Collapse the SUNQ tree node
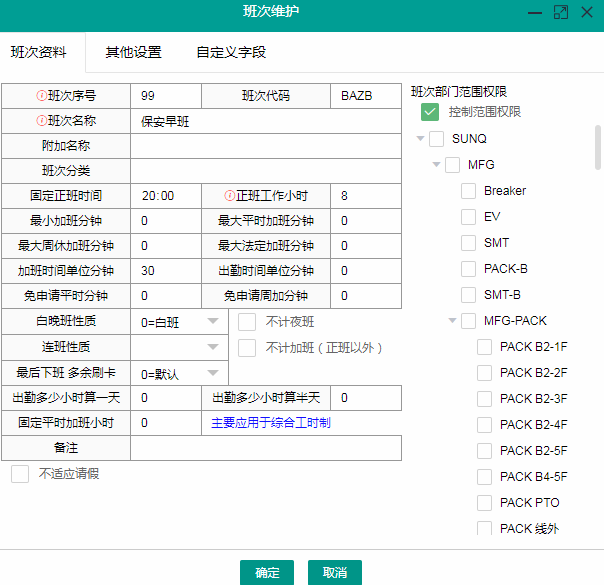604x585 pixels. (420, 138)
